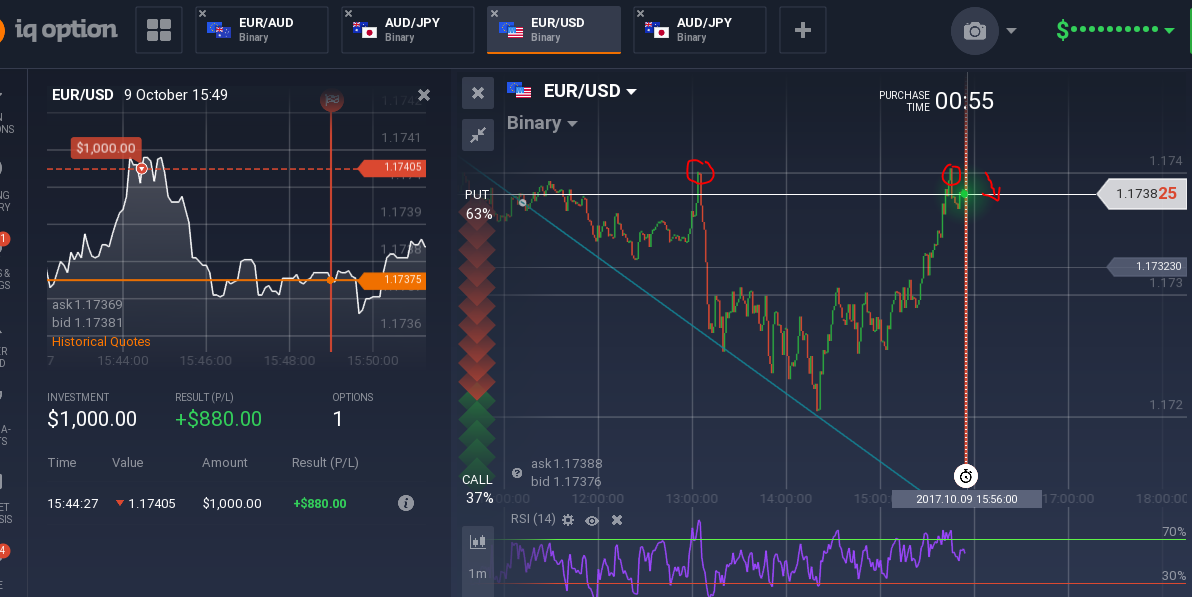Click the Result (P/L) column header
Screen dimensions: 1192x597
tap(325, 462)
